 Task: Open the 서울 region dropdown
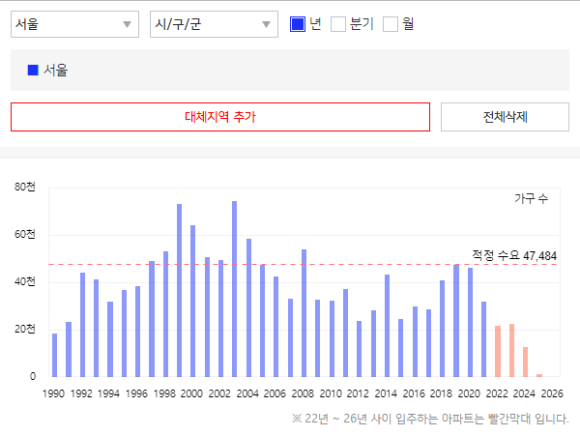point(75,24)
